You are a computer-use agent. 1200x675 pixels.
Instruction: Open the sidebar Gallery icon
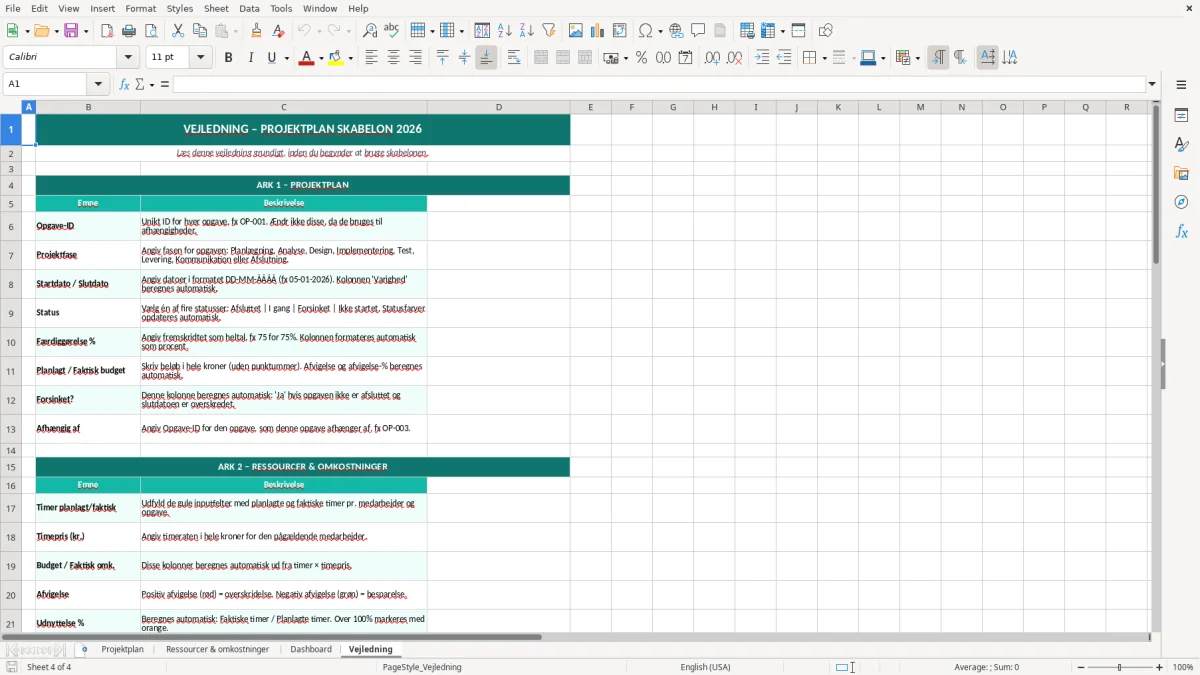point(1181,174)
